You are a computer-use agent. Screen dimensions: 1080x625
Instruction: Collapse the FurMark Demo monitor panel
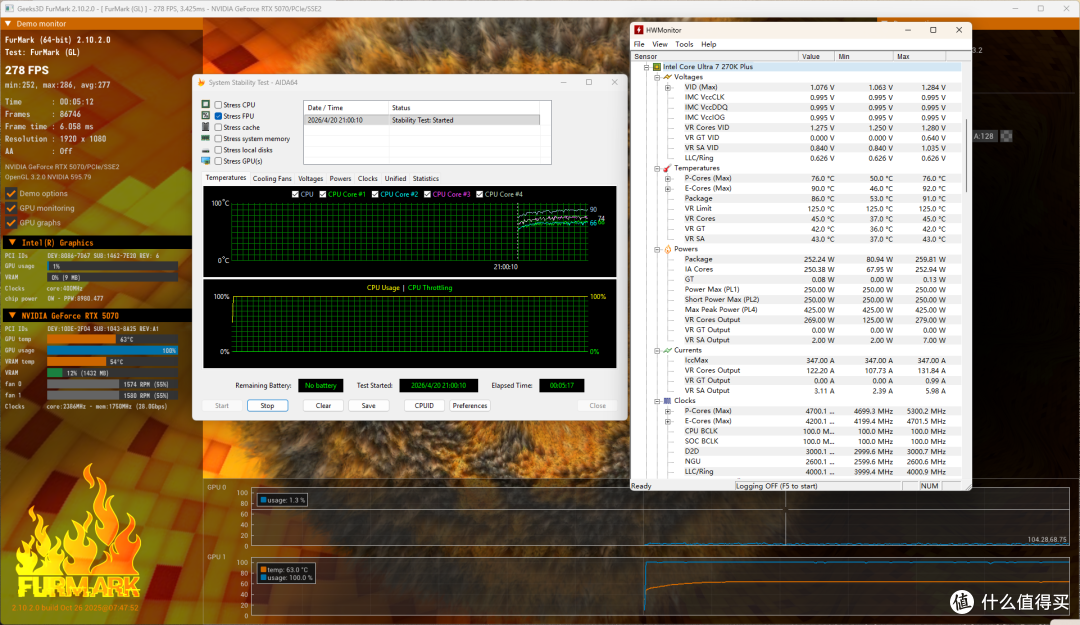tap(8, 23)
